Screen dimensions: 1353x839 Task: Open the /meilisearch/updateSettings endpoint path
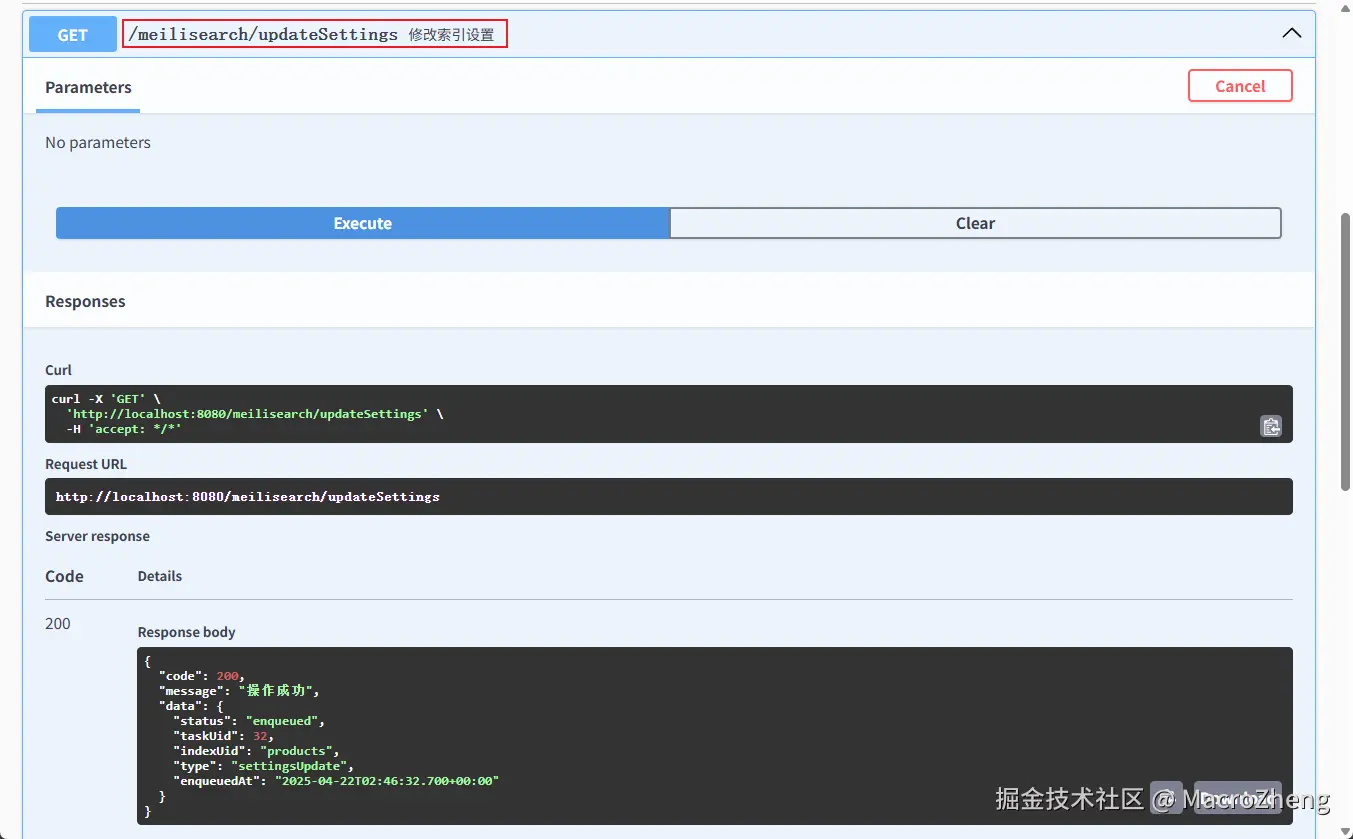coord(264,34)
